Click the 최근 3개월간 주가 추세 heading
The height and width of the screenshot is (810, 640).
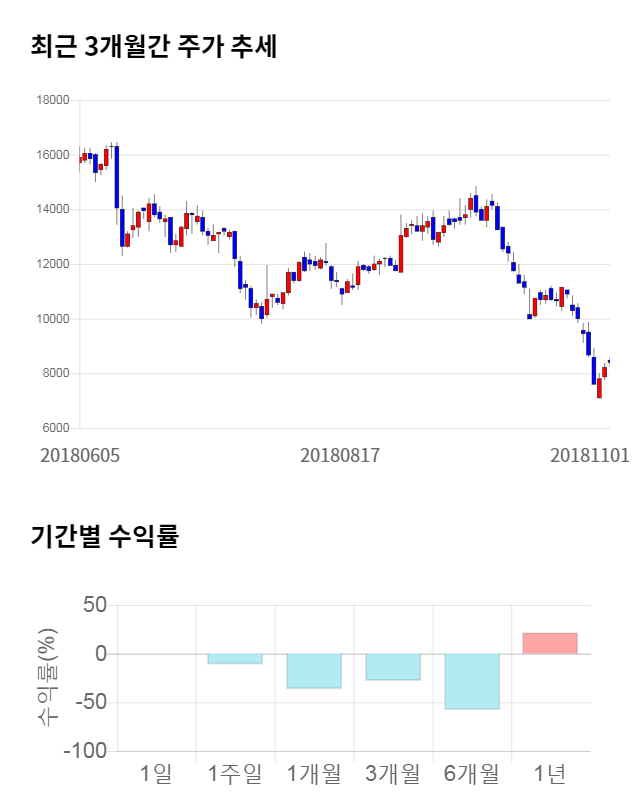[153, 46]
